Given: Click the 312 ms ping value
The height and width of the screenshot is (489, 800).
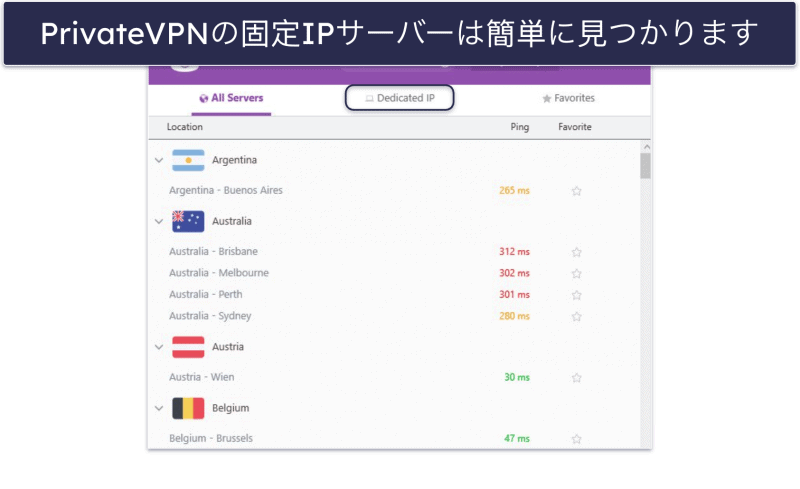Looking at the screenshot, I should tap(514, 252).
